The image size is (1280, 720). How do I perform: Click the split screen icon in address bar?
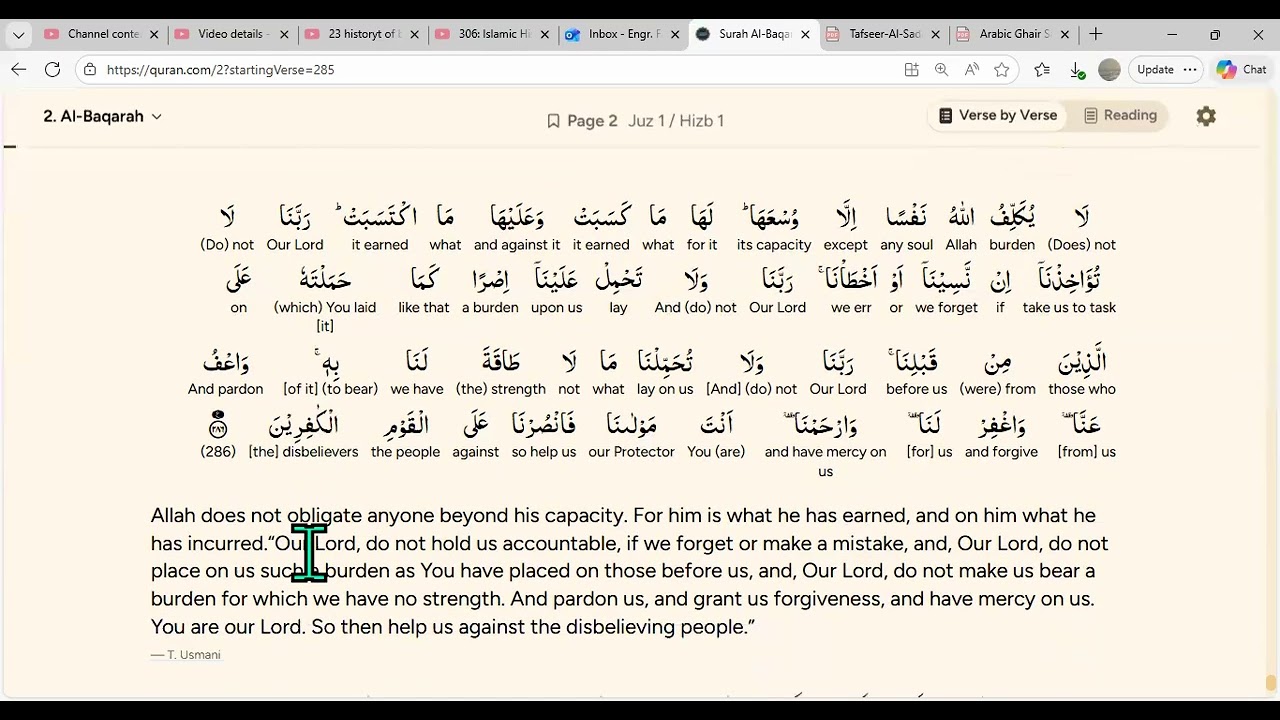[911, 69]
